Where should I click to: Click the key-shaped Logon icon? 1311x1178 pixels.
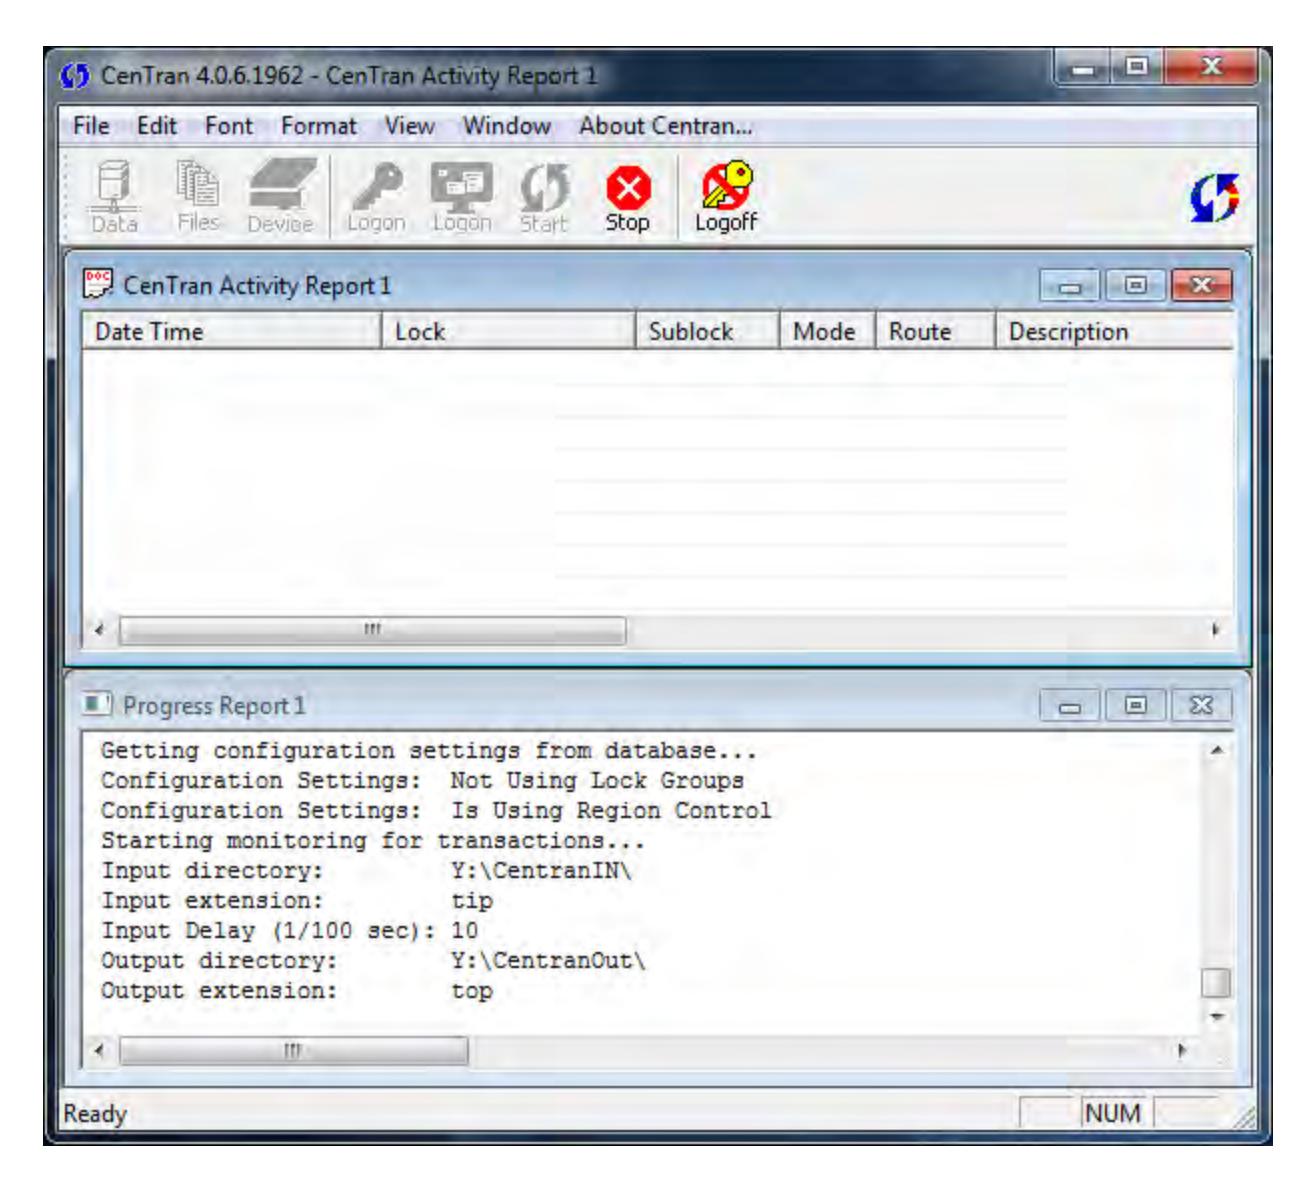[376, 197]
